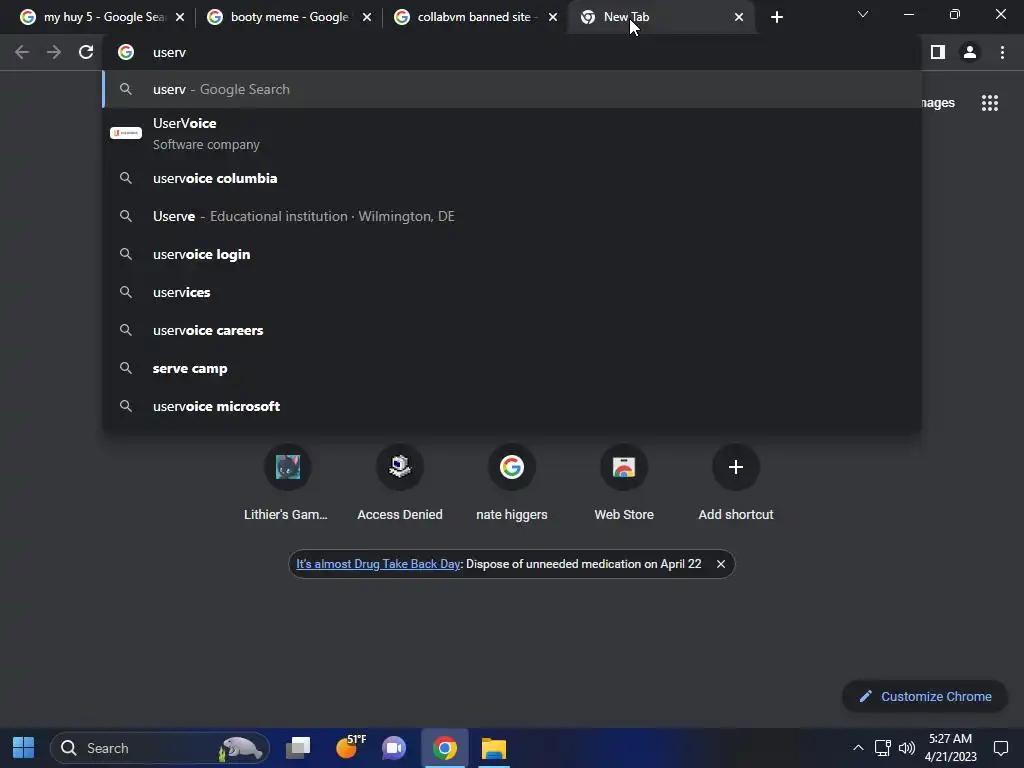Click the Chrome taskbar icon

445,748
